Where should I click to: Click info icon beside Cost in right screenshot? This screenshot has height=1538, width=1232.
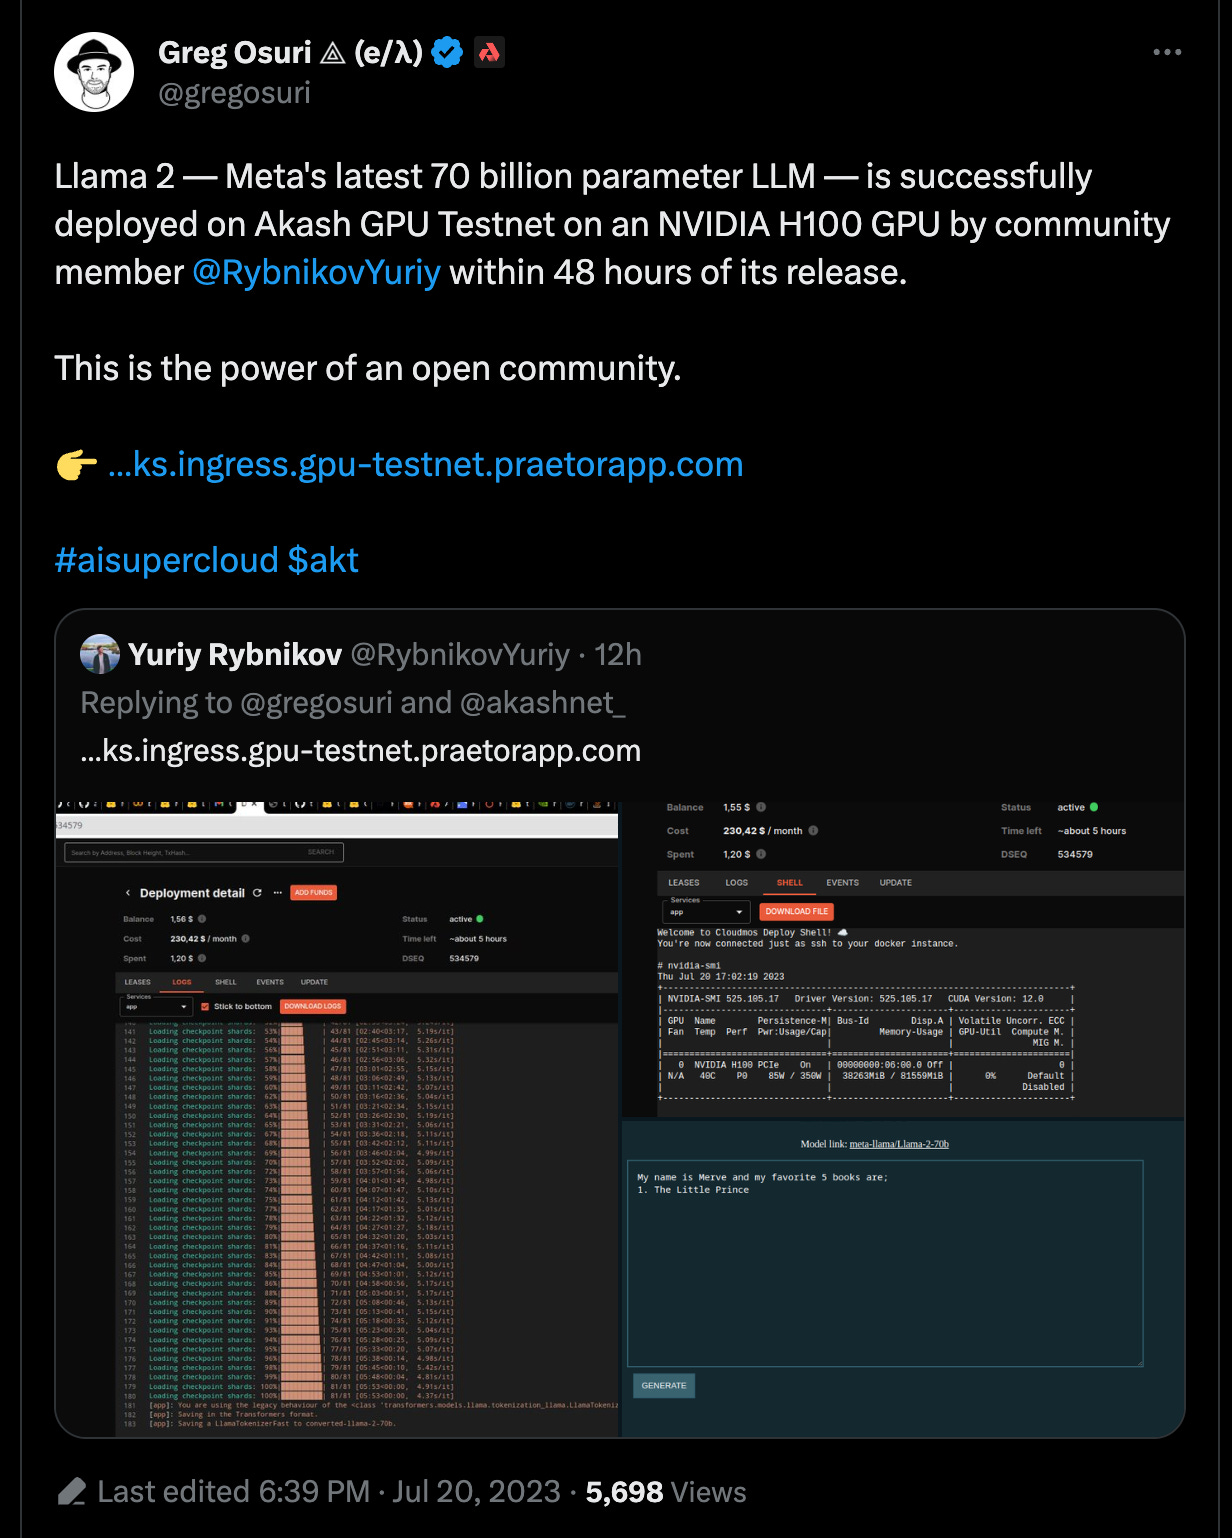[x=813, y=831]
